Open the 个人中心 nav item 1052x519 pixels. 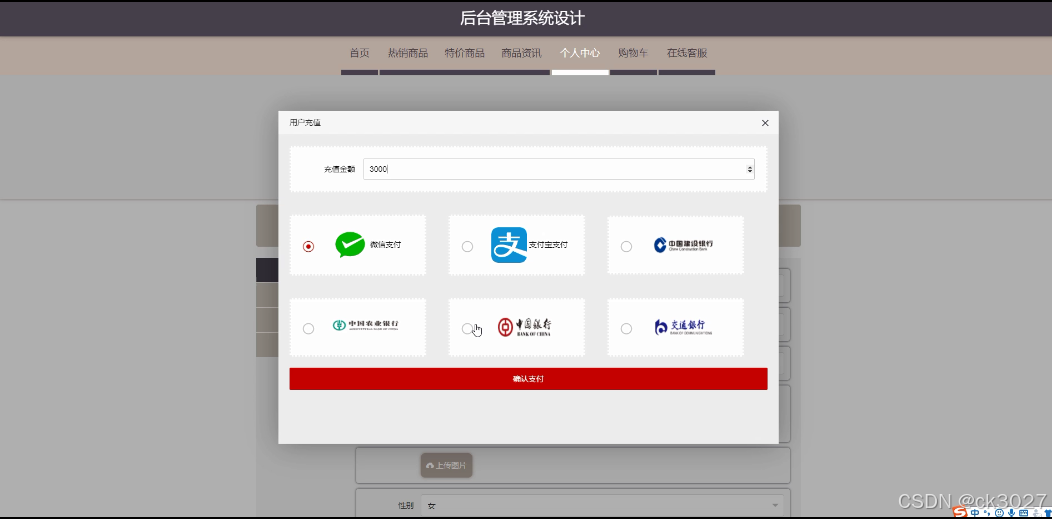coord(580,53)
